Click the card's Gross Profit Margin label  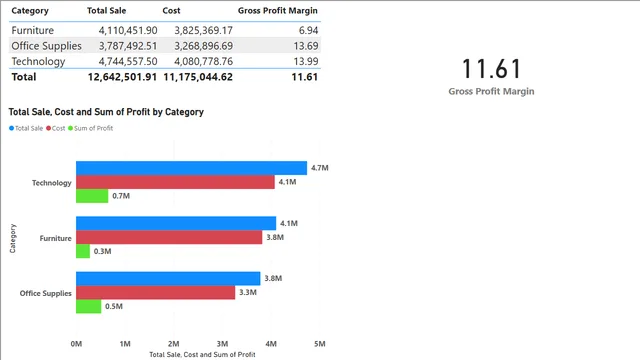pyautogui.click(x=491, y=91)
